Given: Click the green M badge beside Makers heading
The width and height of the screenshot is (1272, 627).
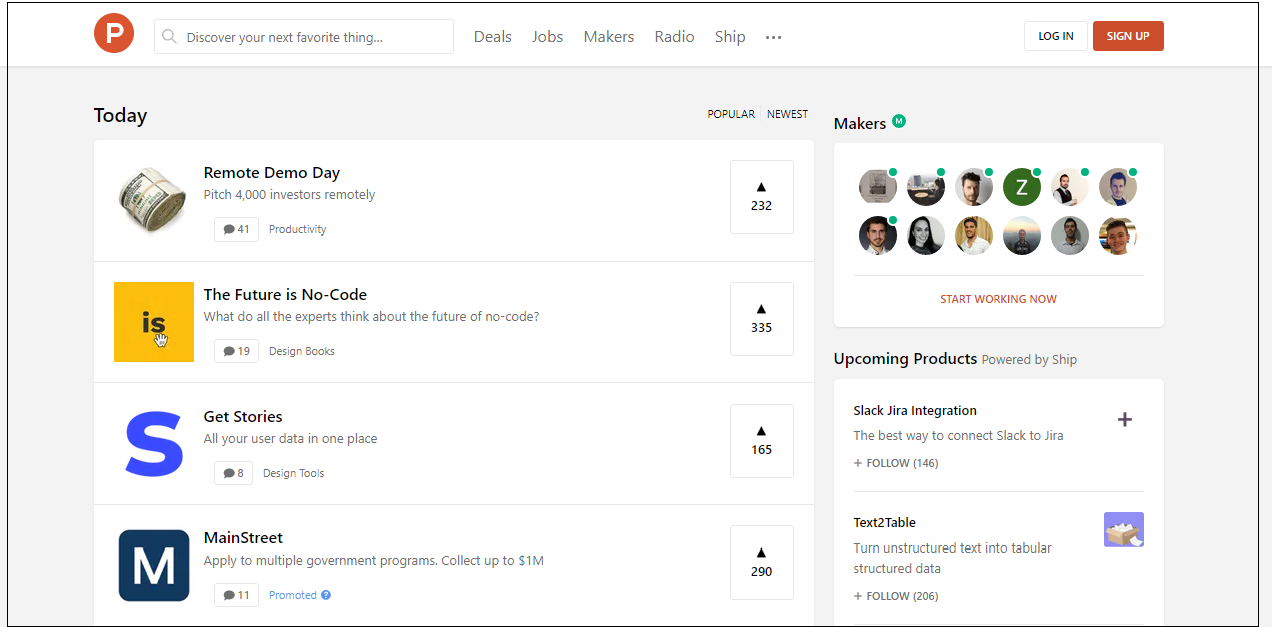Looking at the screenshot, I should pyautogui.click(x=899, y=121).
